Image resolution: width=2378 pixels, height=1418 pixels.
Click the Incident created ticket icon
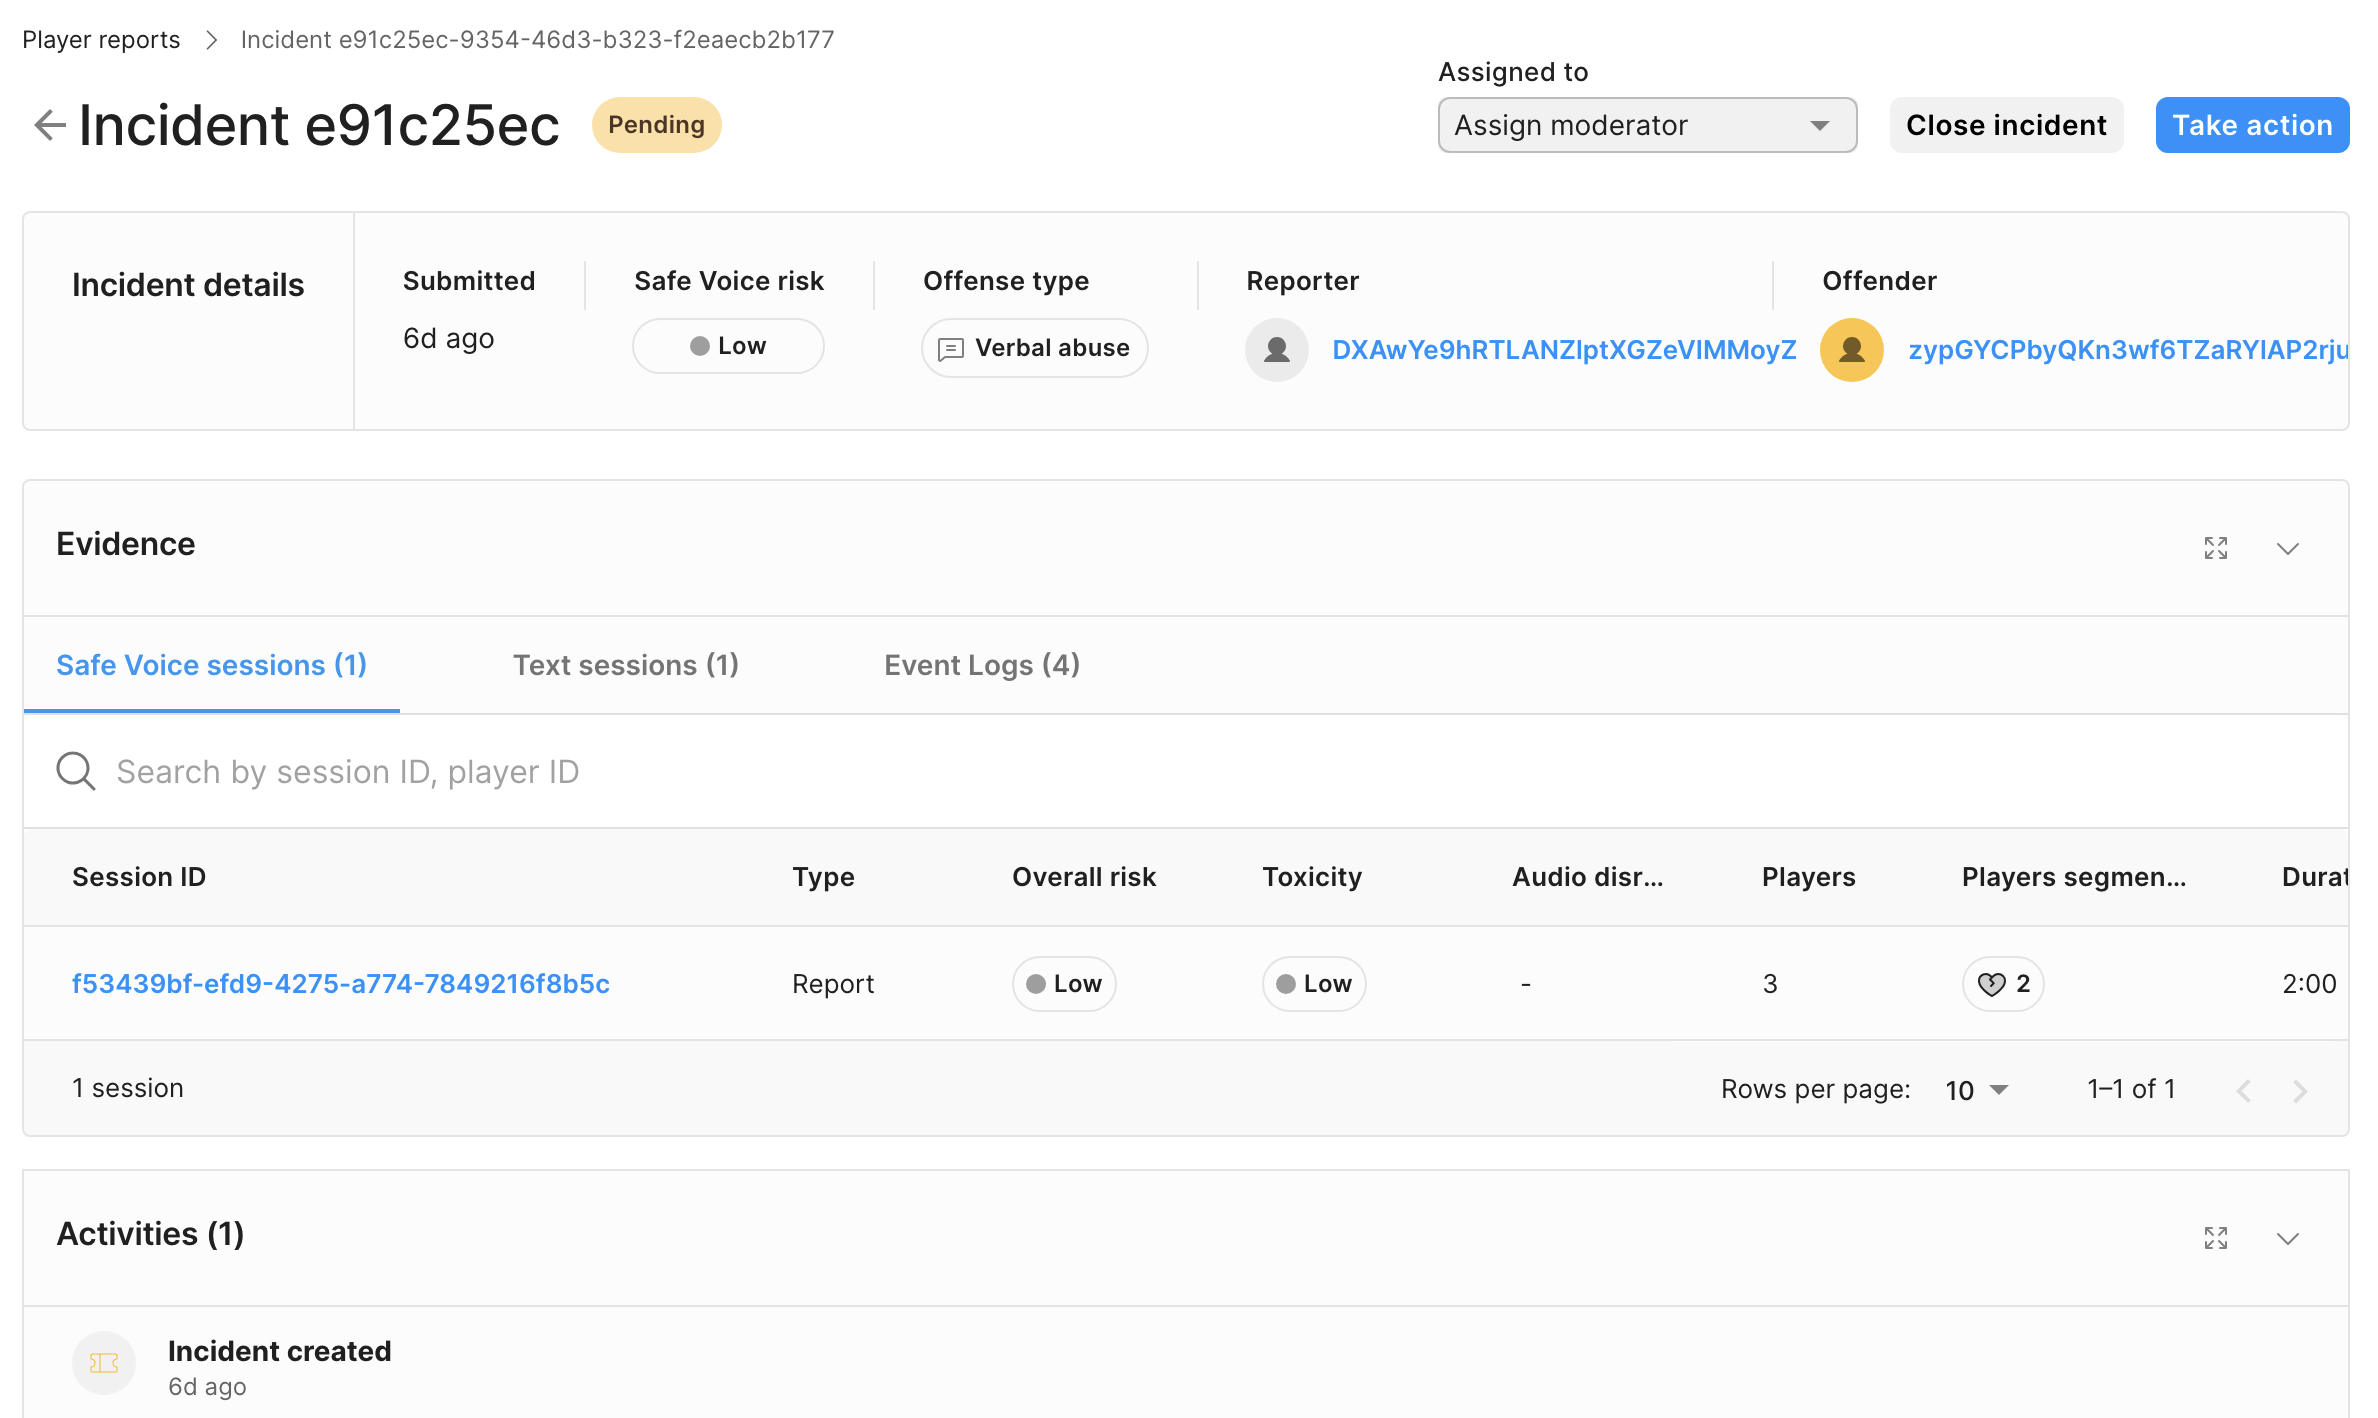coord(104,1362)
